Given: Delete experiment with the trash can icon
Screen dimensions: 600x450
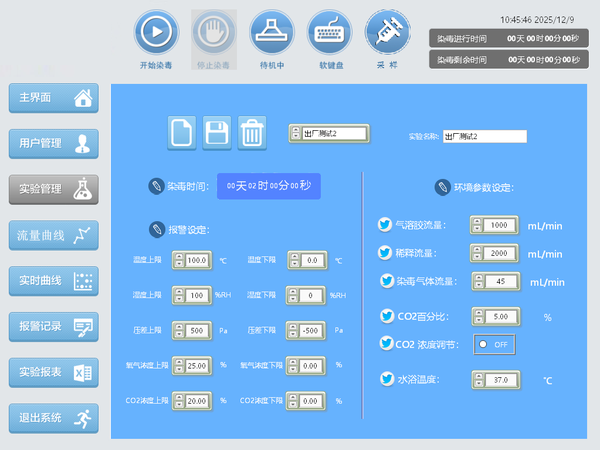Looking at the screenshot, I should click(x=252, y=132).
